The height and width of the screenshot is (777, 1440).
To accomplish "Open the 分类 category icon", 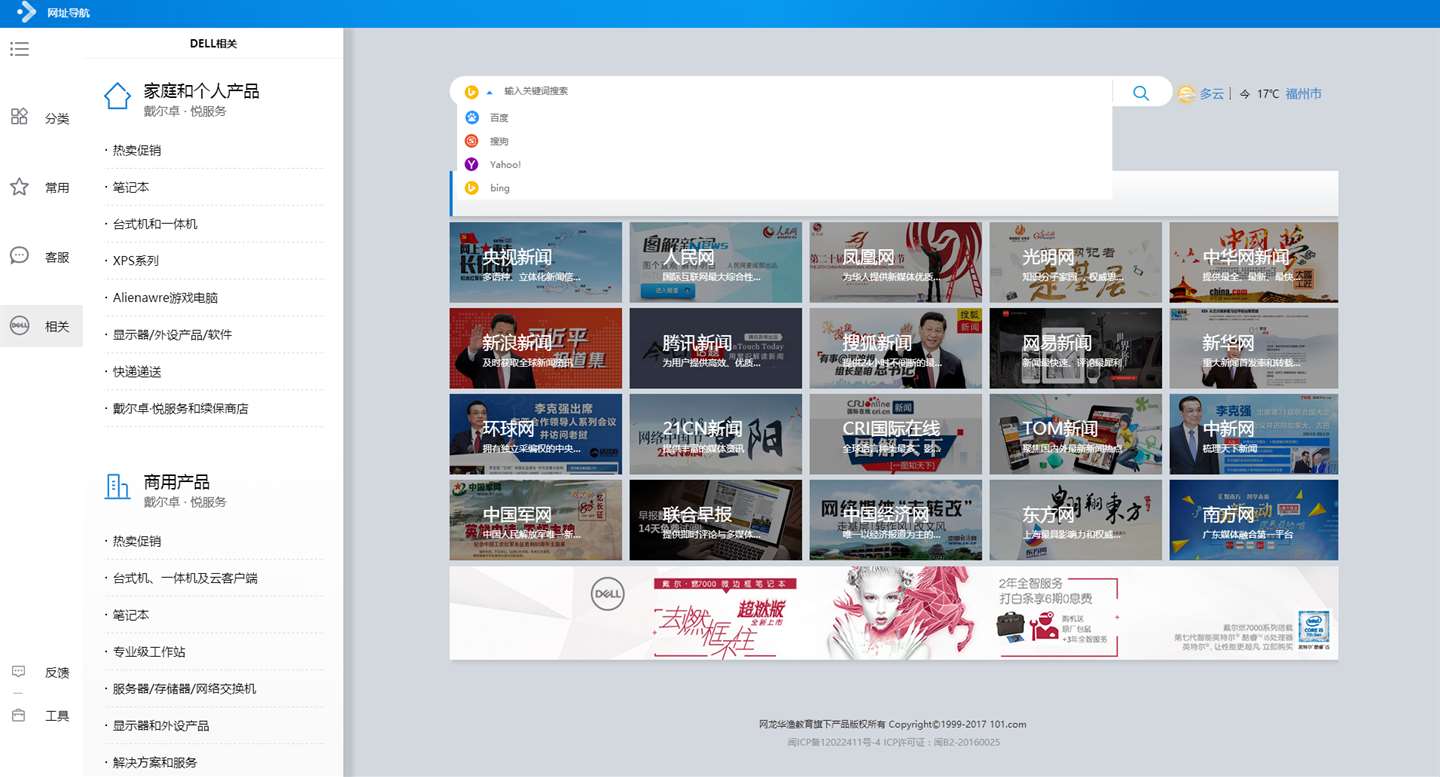I will [19, 117].
